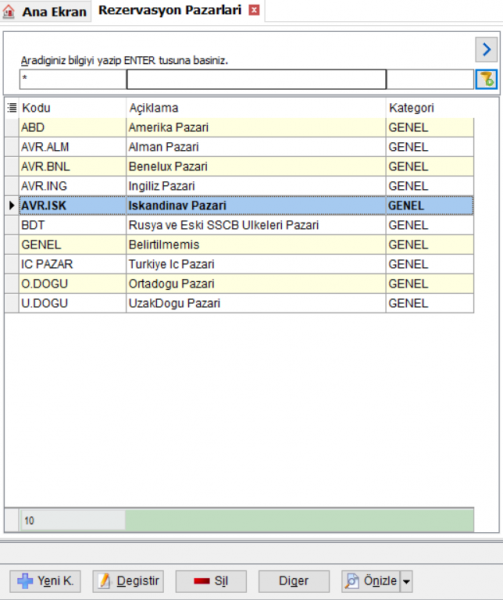Click the Kategori filter field above the grid
Screen dimensions: 503x600
tap(430, 79)
